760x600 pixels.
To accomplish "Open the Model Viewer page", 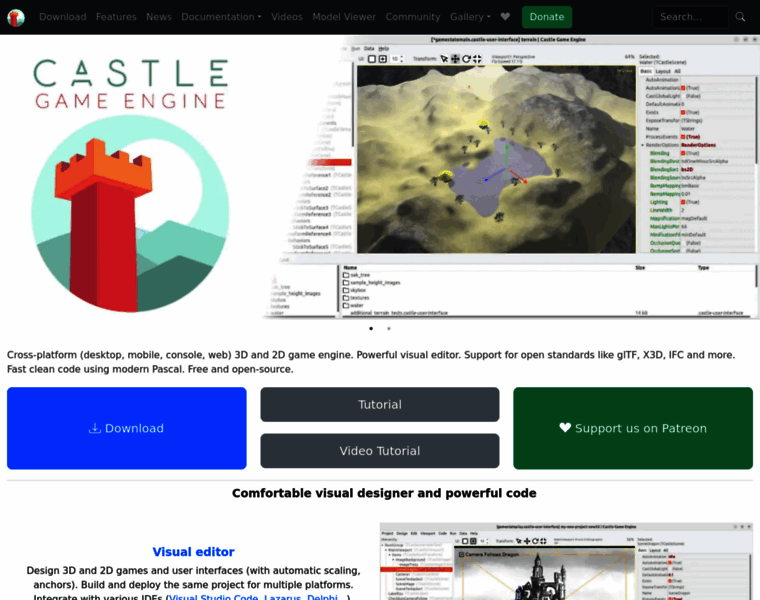I will (344, 17).
